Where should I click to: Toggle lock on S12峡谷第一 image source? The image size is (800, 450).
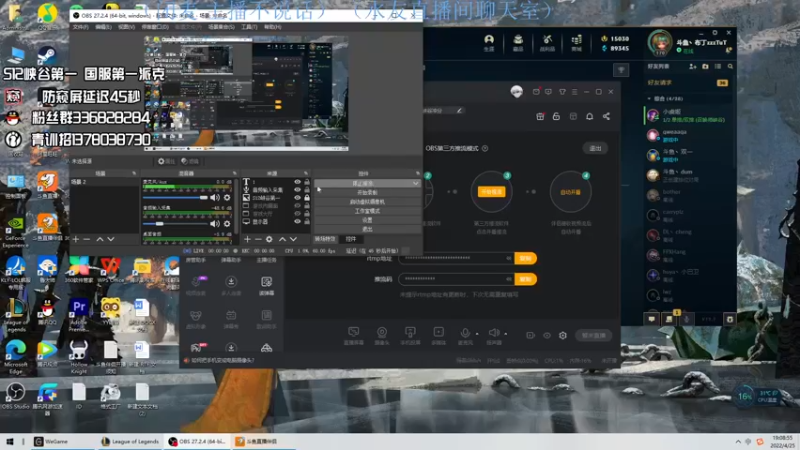[307, 197]
